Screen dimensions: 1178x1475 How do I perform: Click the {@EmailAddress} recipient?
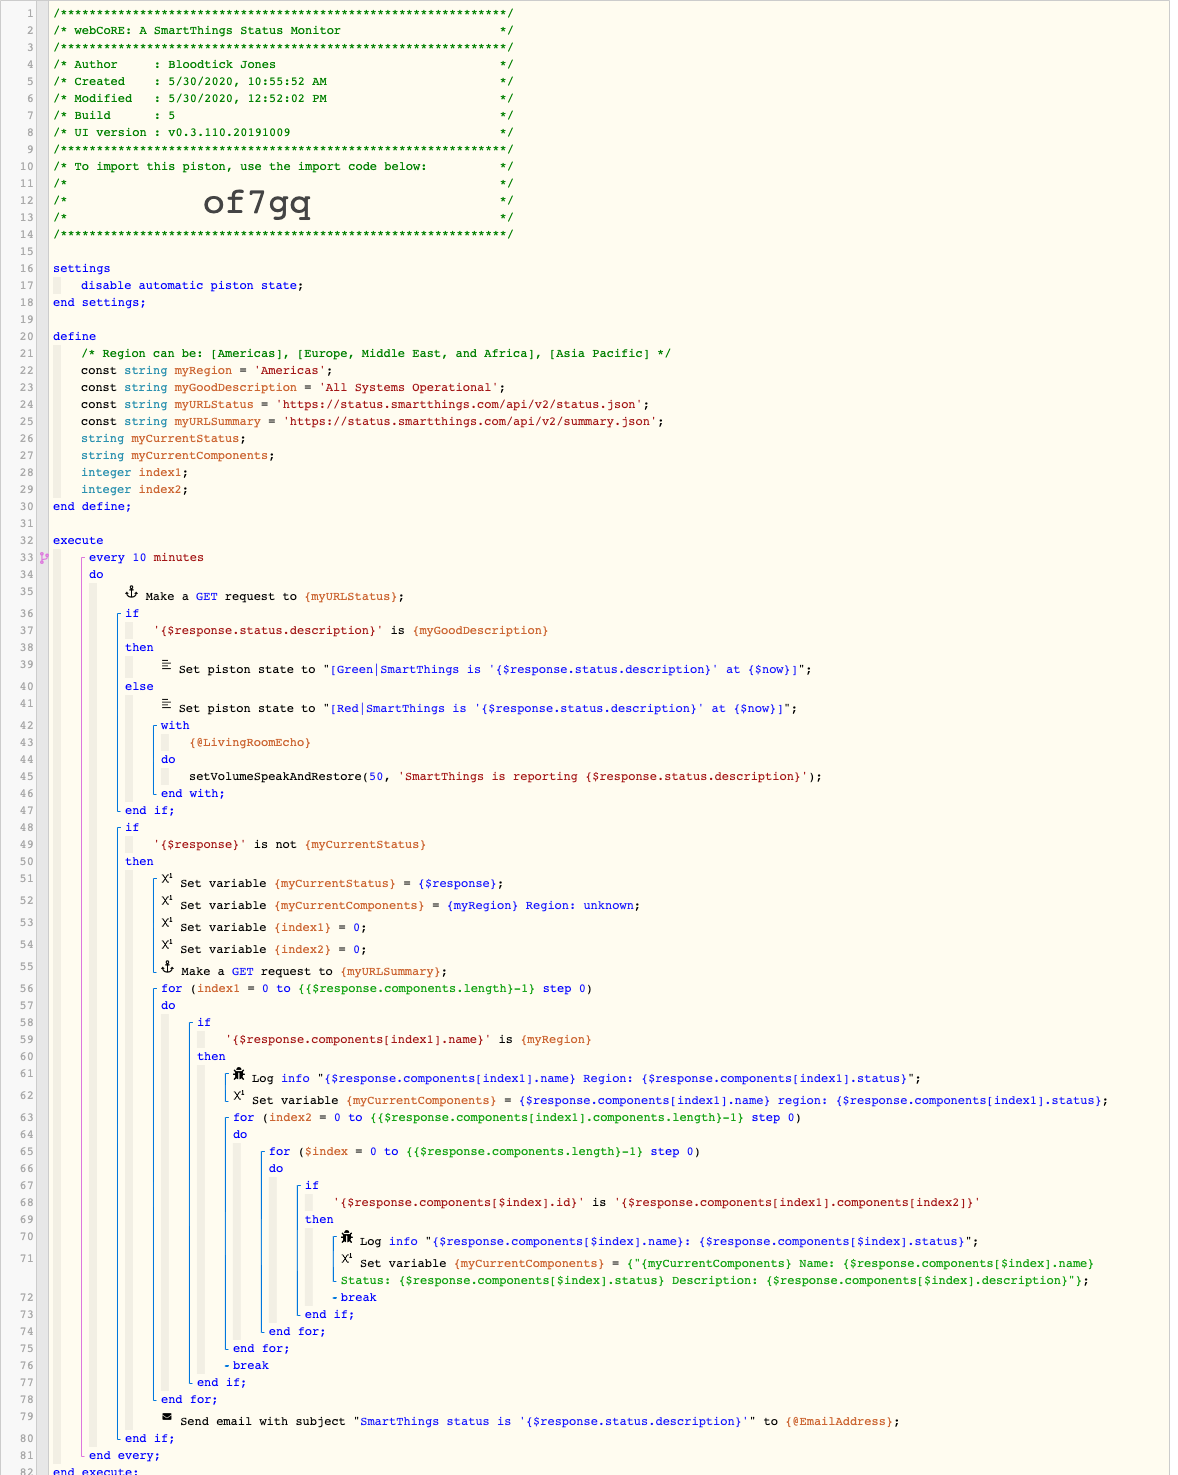839,1422
